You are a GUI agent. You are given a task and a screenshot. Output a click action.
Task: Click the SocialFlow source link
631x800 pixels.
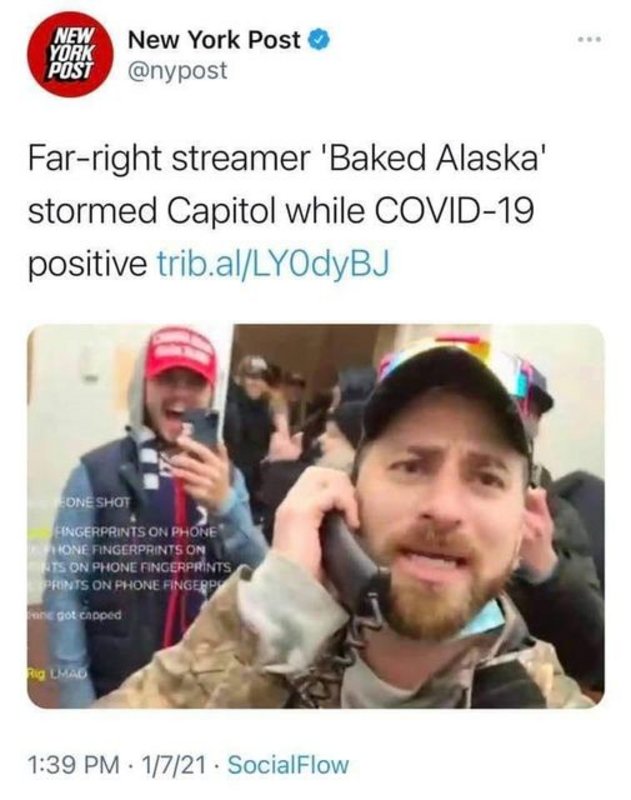(288, 765)
